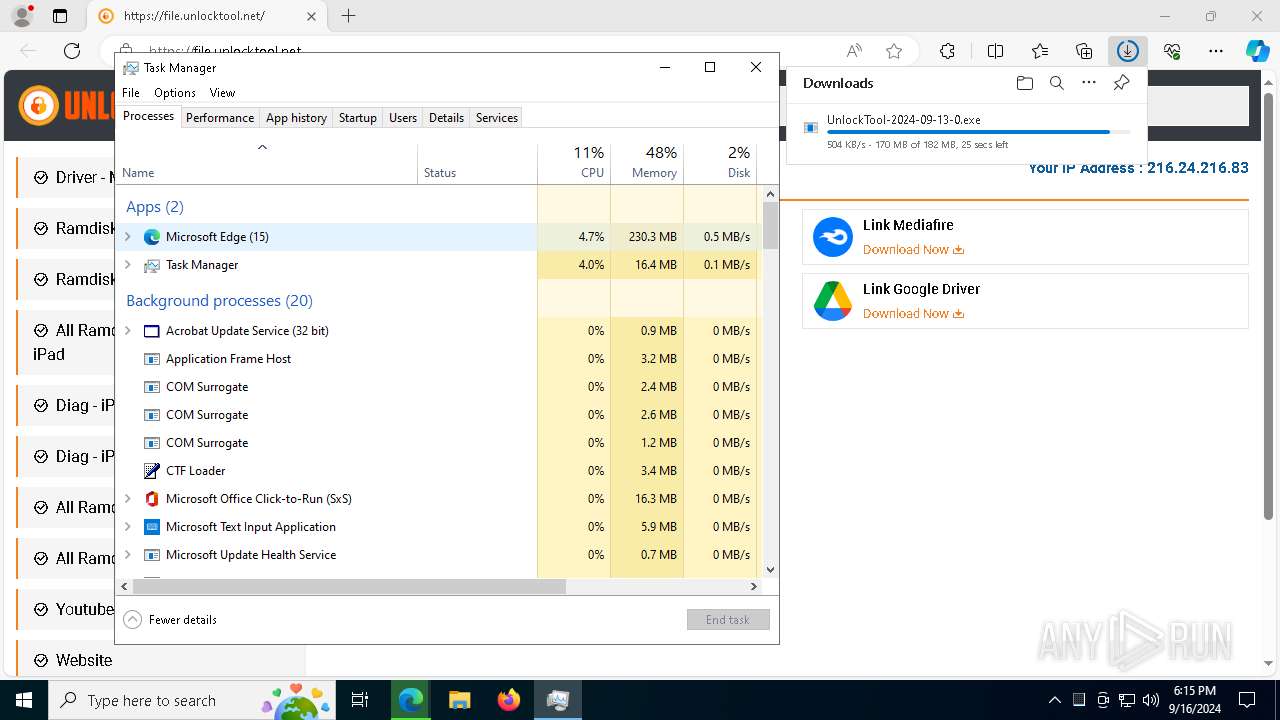Toggle Edge split screen icon
Screen dimensions: 1280x720
[x=995, y=51]
